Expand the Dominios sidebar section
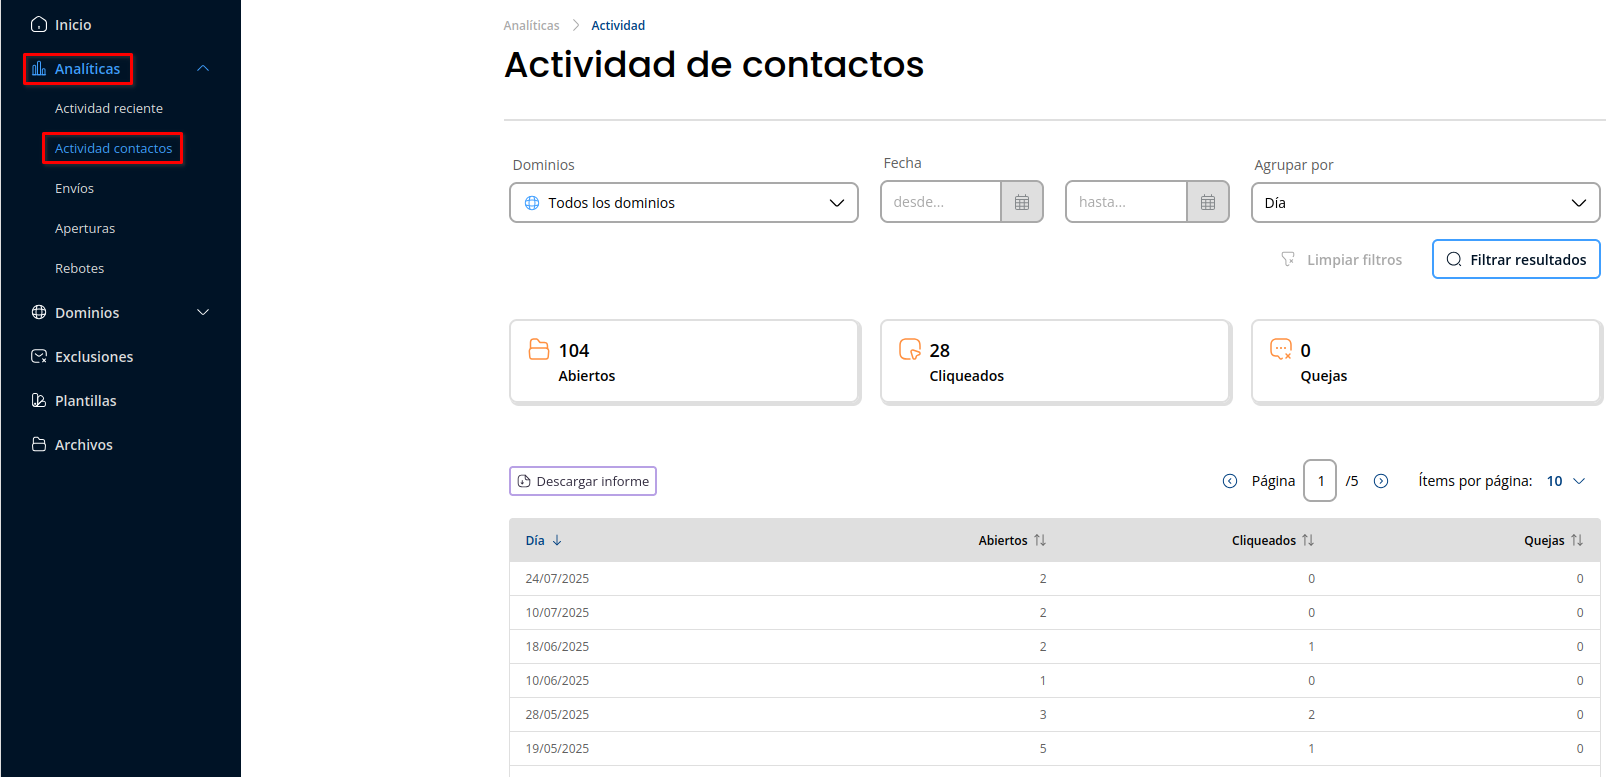This screenshot has height=777, width=1608. coord(203,312)
